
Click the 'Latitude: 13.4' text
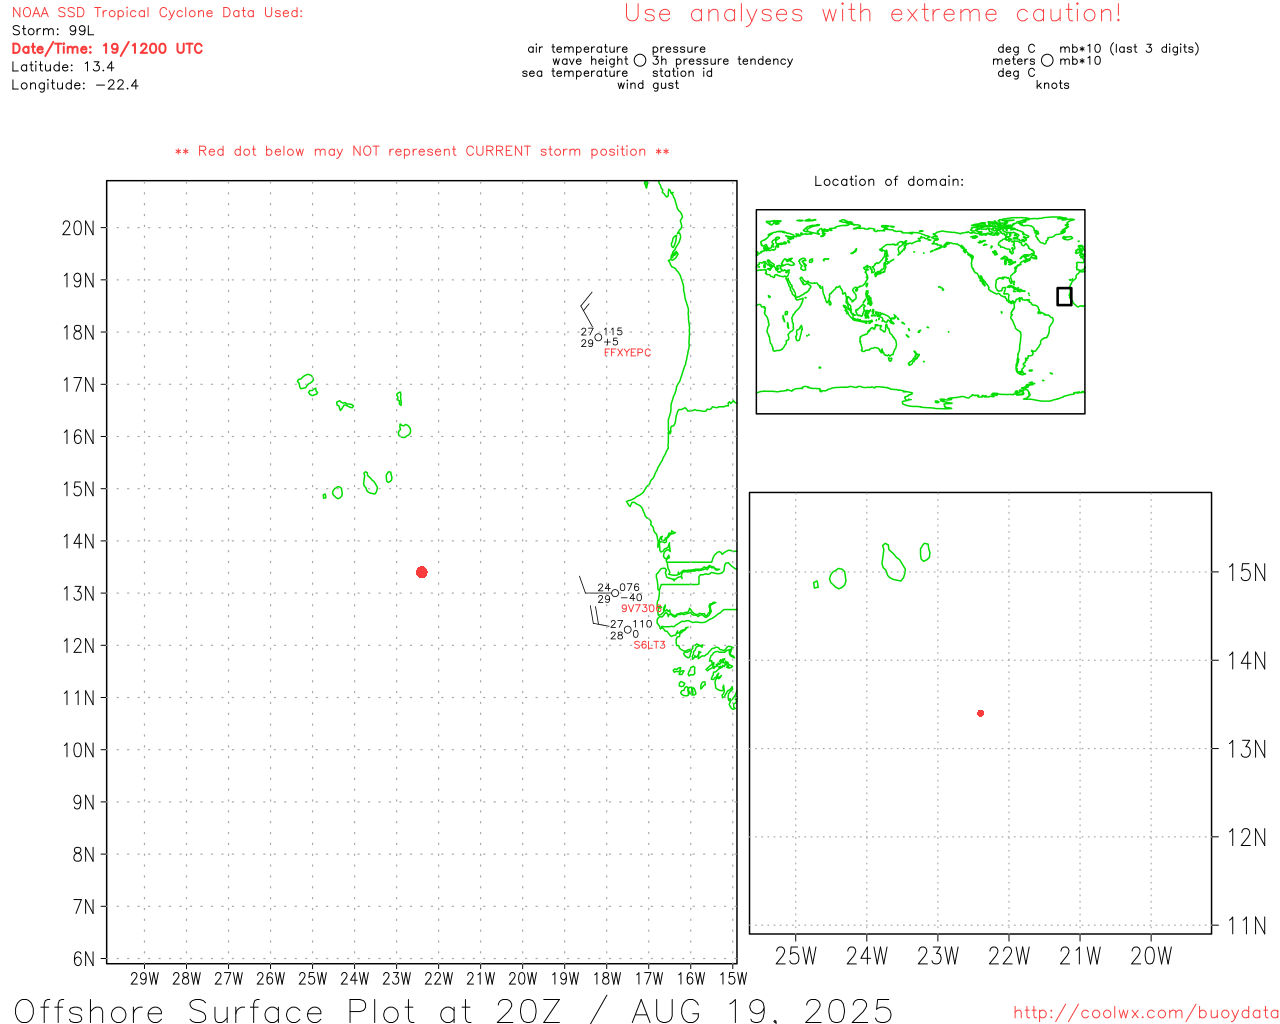click(x=63, y=67)
